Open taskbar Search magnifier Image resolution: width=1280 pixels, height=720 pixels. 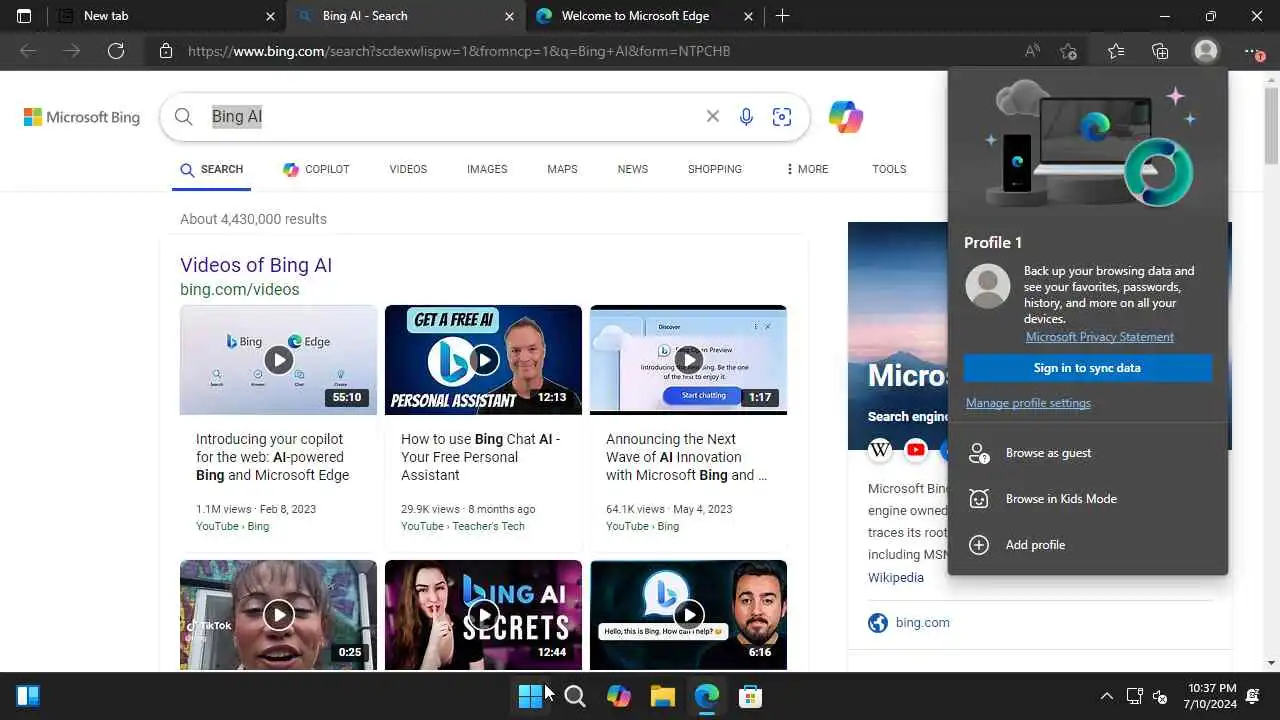575,696
